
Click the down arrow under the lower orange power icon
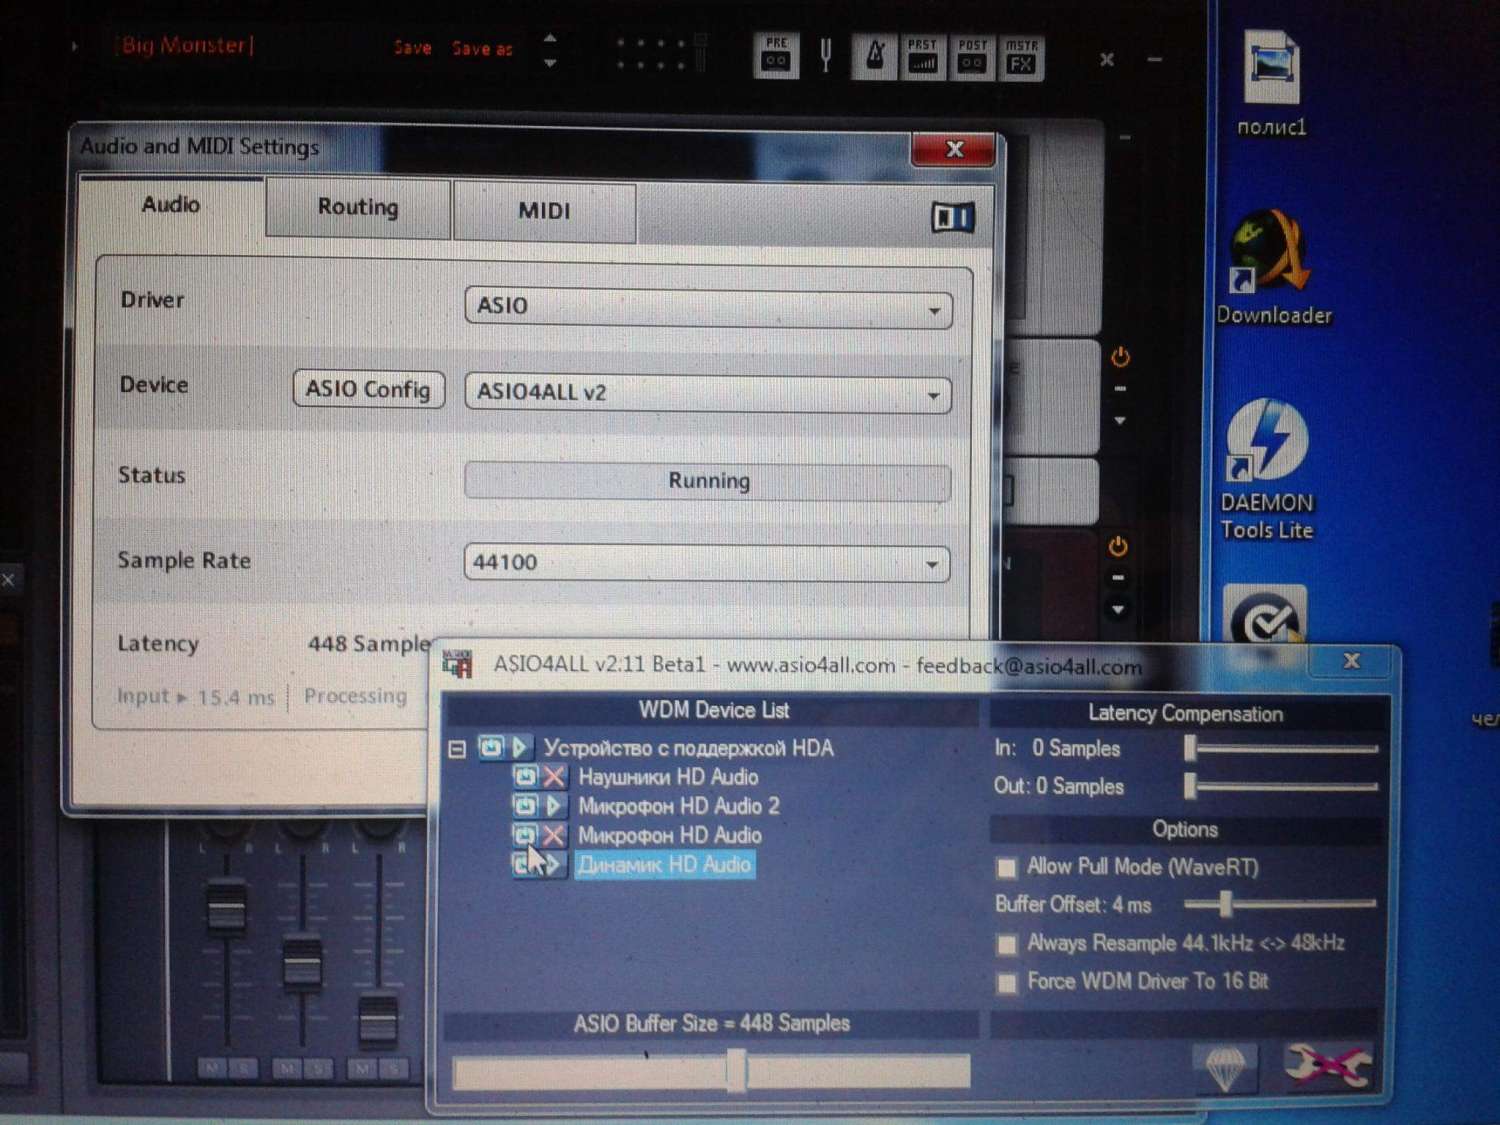[1118, 609]
